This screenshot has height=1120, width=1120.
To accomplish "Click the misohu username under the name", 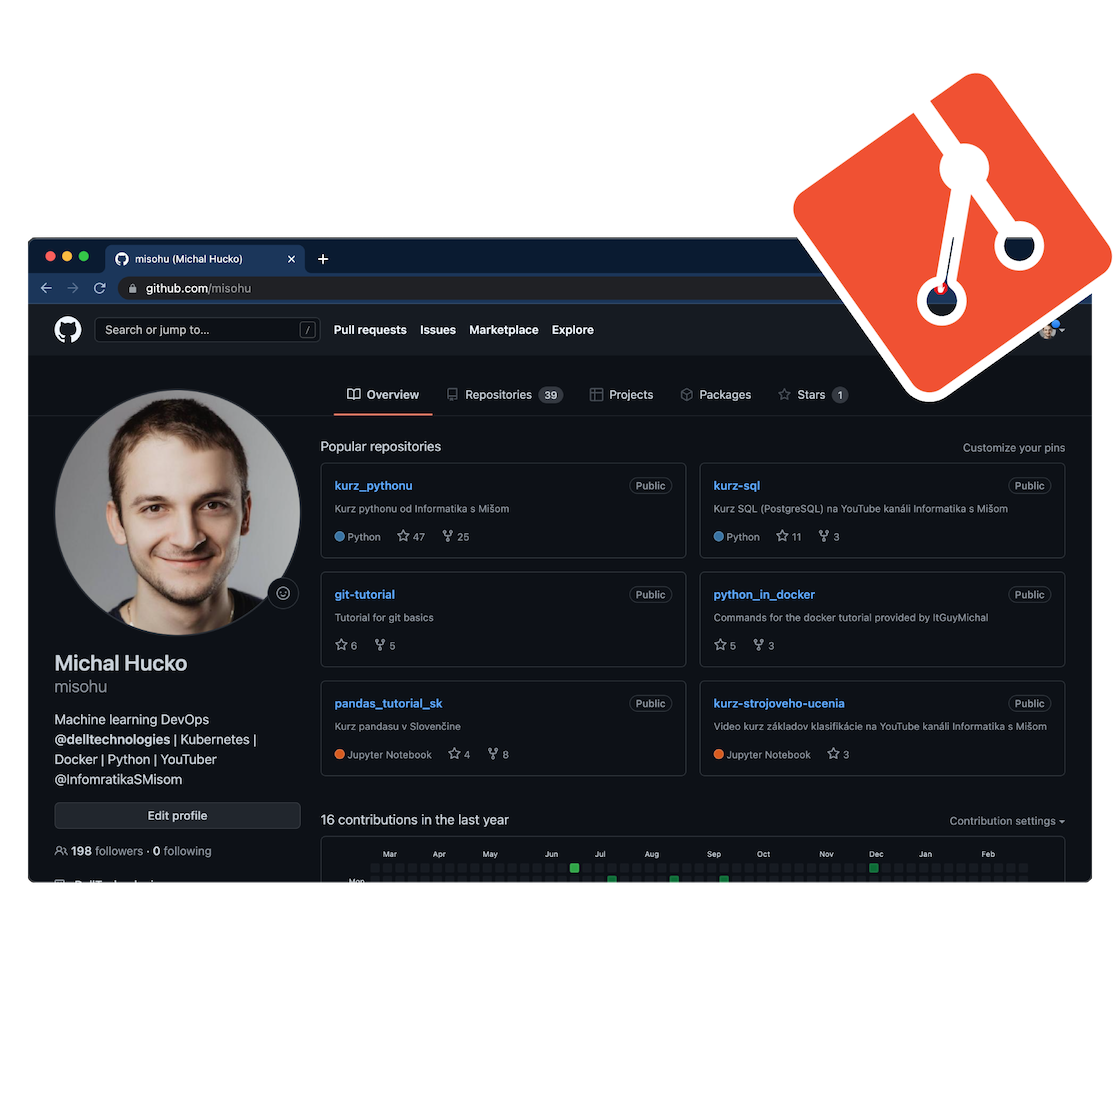I will coord(81,686).
